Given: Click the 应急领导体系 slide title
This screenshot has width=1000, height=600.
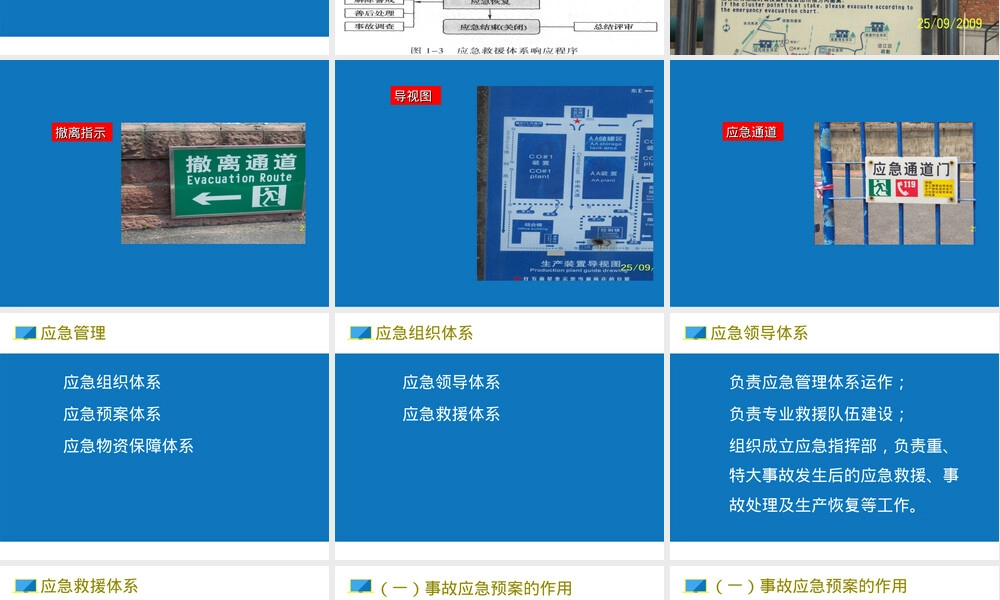Looking at the screenshot, I should 759,333.
